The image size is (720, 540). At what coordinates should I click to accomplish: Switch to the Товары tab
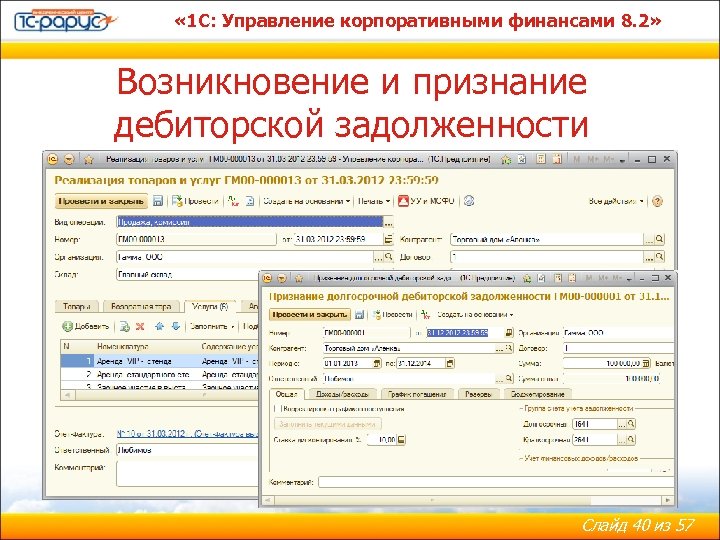[x=76, y=306]
